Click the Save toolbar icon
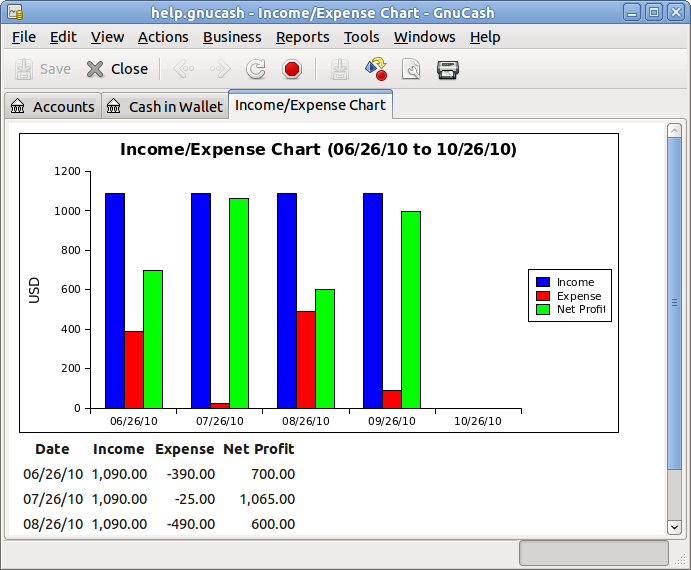This screenshot has width=691, height=570. coord(23,69)
